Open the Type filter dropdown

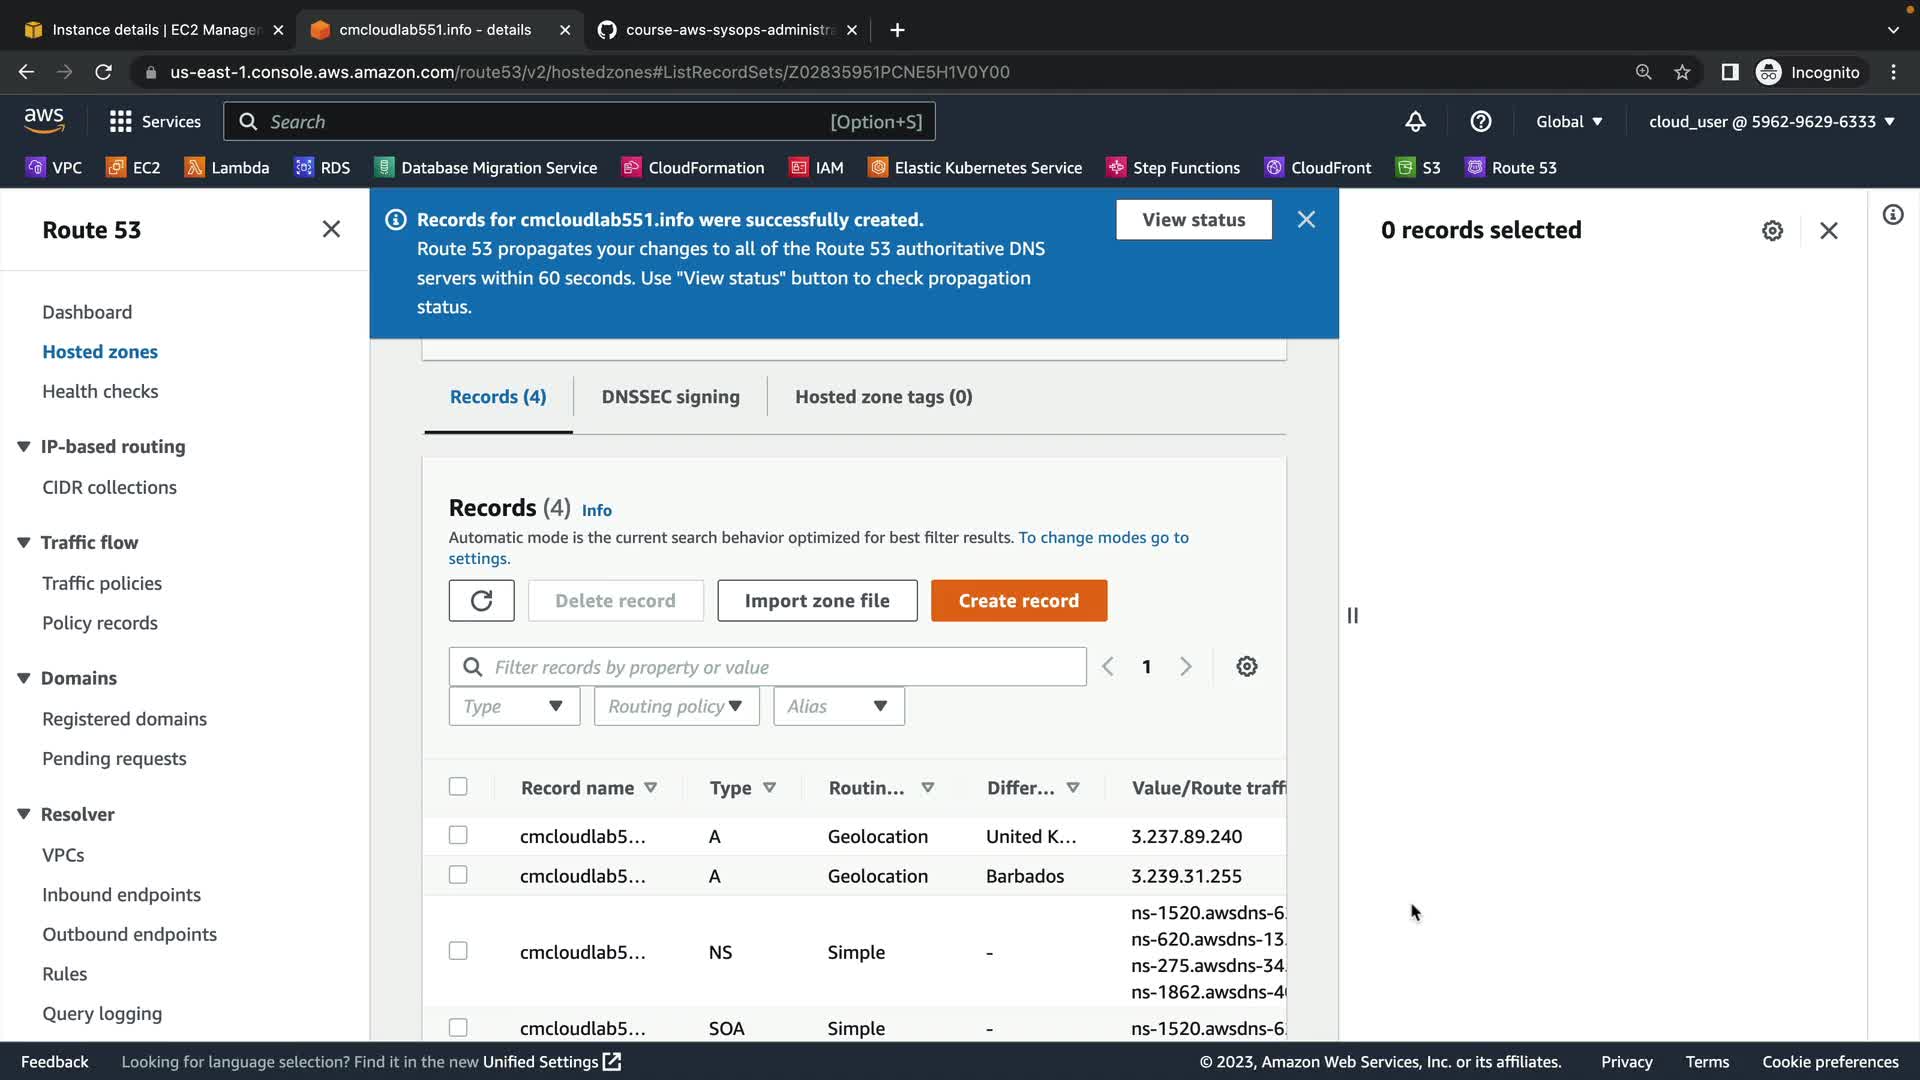pos(514,707)
